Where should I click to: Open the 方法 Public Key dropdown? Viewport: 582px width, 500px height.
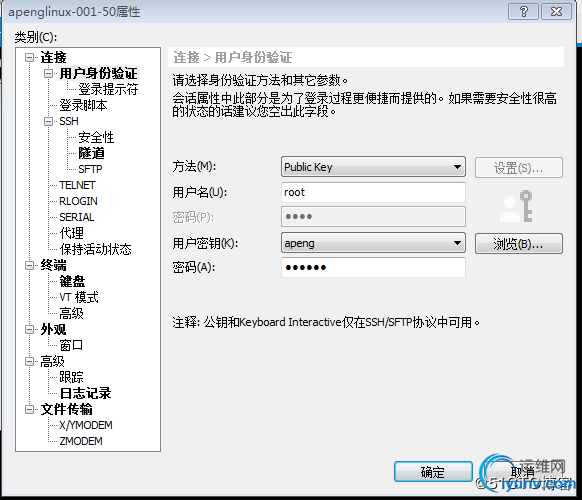(458, 167)
